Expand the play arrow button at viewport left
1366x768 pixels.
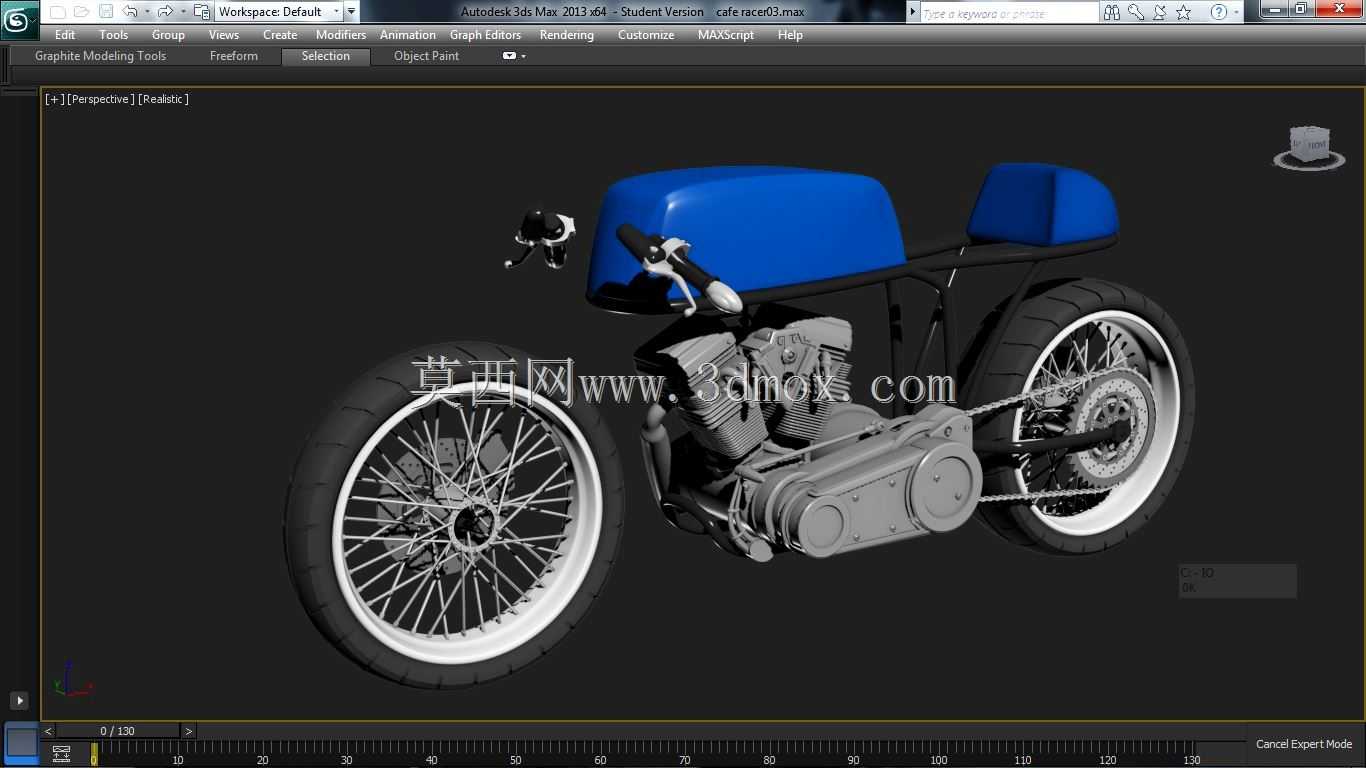click(x=19, y=701)
